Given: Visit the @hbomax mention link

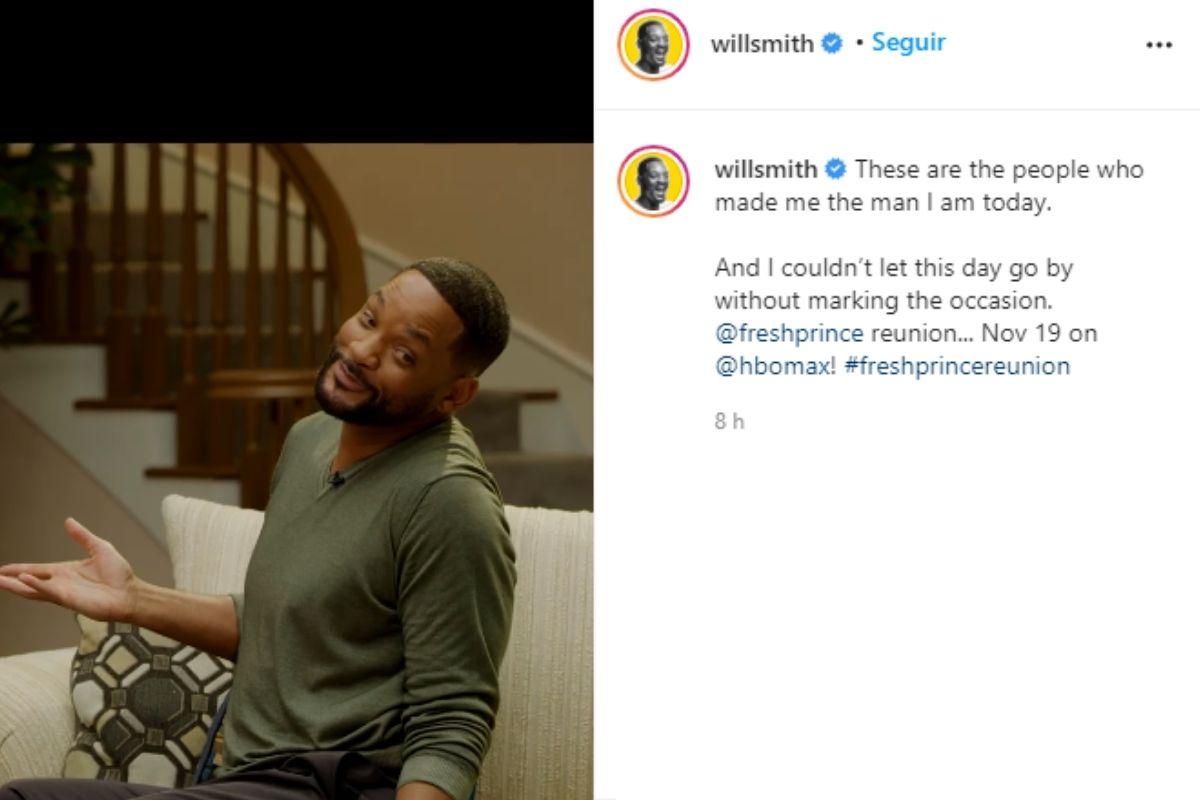Looking at the screenshot, I should click(x=770, y=366).
